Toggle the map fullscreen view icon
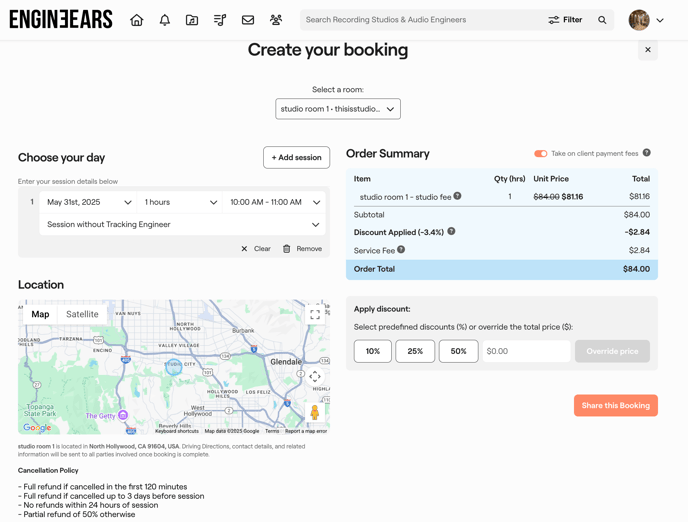This screenshot has width=688, height=522. pyautogui.click(x=315, y=315)
